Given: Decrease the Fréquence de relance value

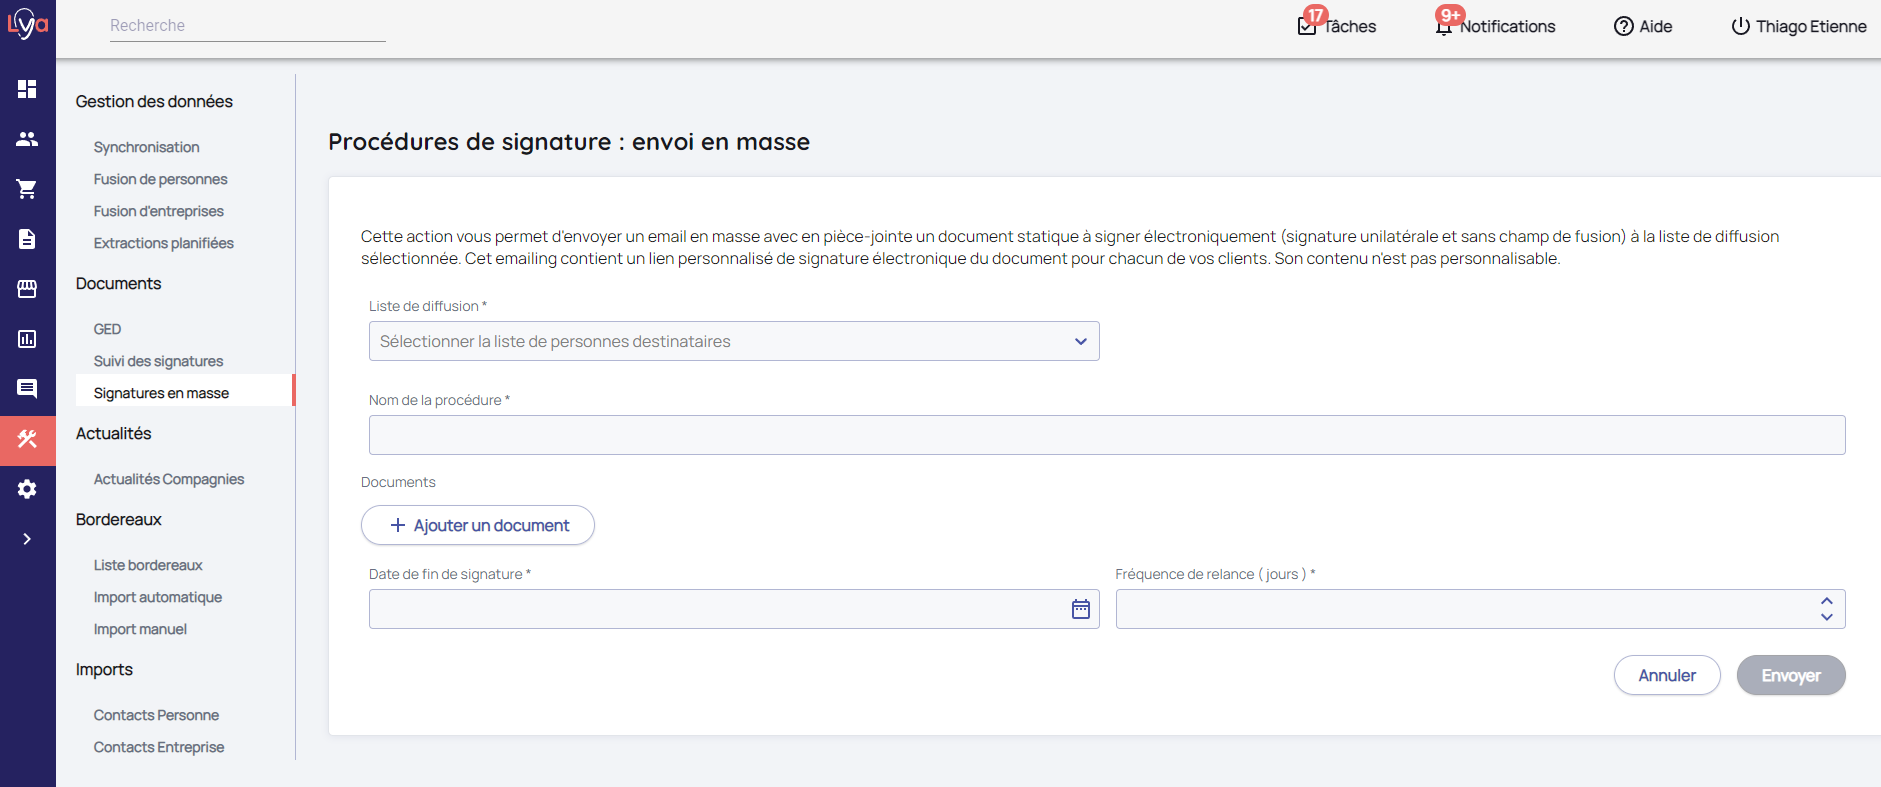Looking at the screenshot, I should 1826,617.
